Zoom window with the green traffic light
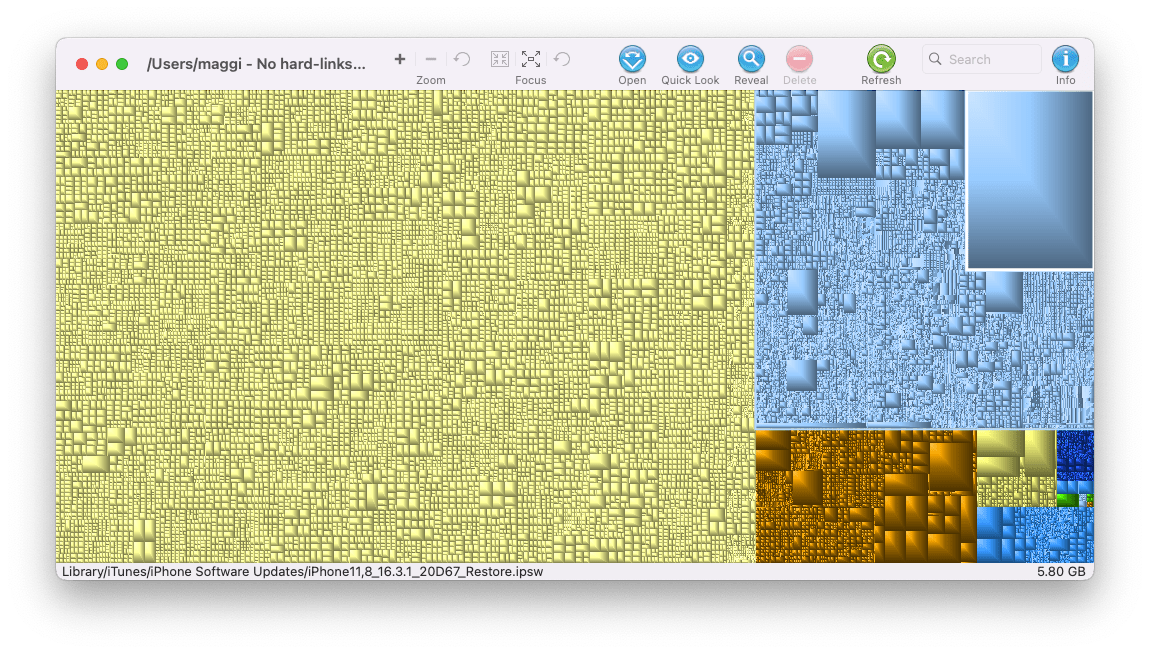Viewport: 1150px width, 654px height. [122, 64]
